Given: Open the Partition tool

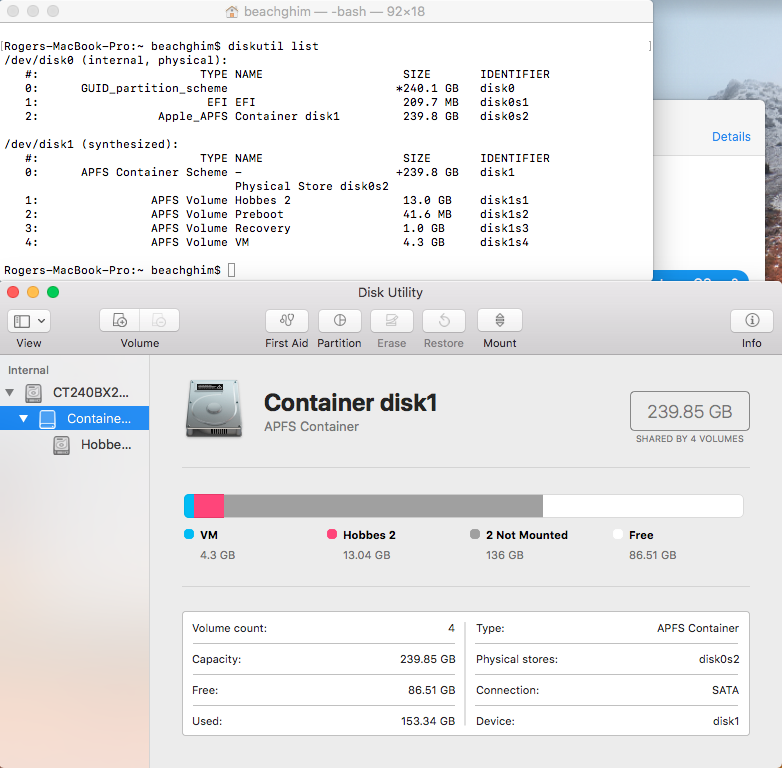Looking at the screenshot, I should (340, 320).
